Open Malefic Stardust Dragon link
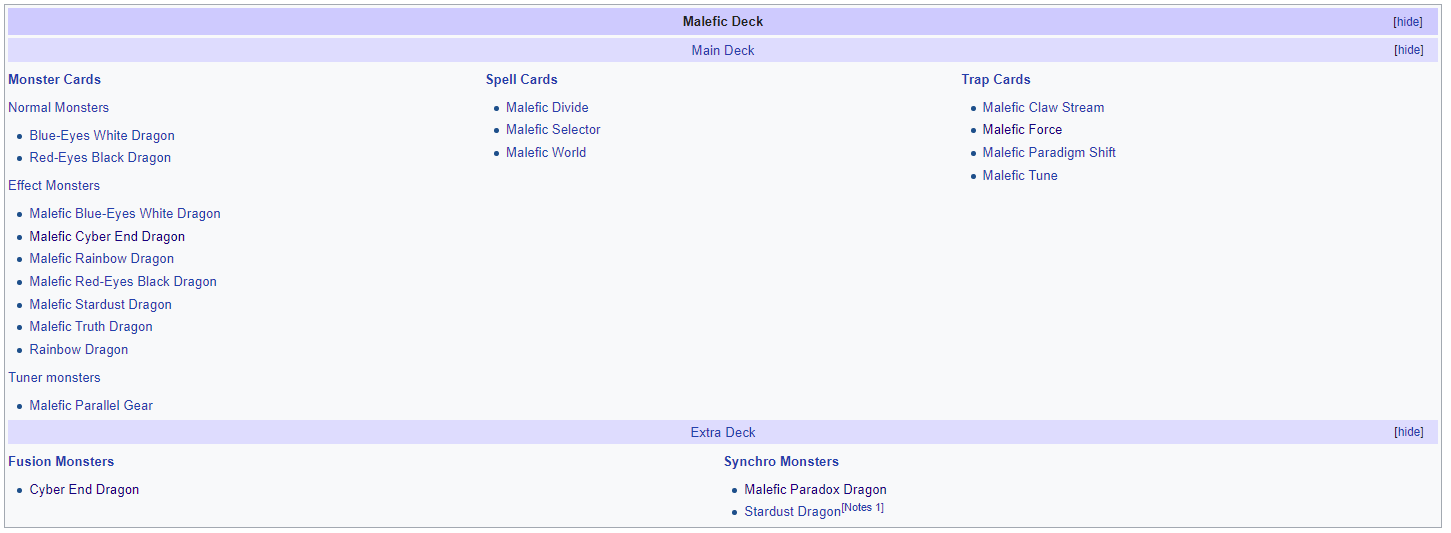Screen dimensions: 1451x533 tap(100, 304)
